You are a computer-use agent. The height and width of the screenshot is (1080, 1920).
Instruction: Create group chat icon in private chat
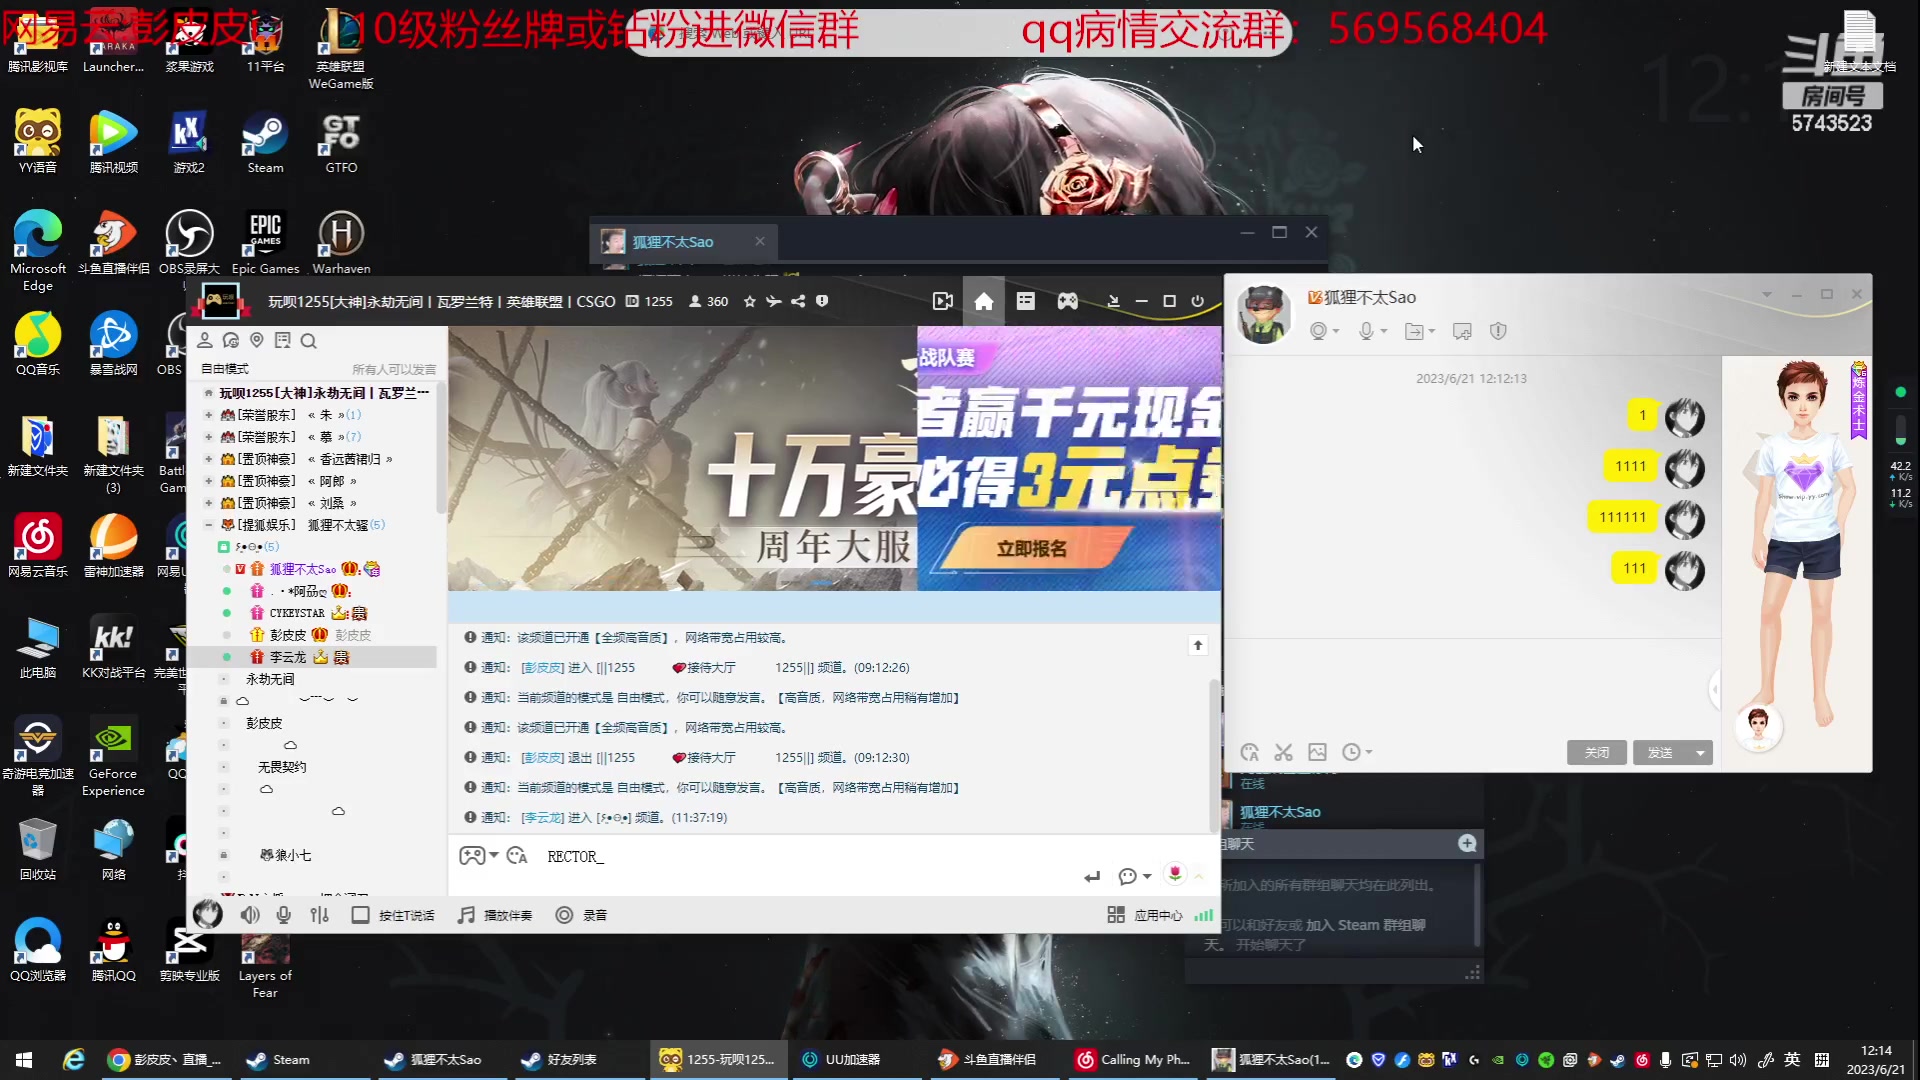pos(1462,331)
